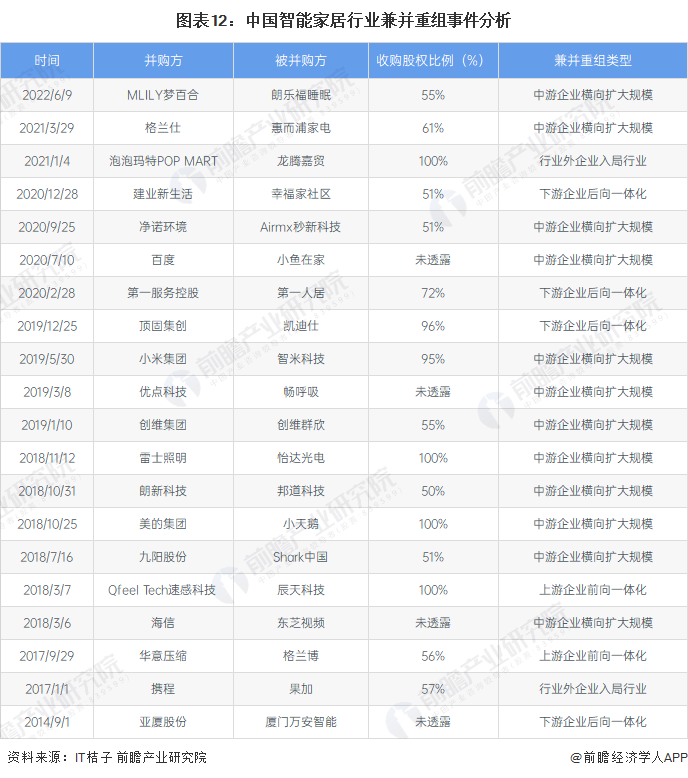This screenshot has width=688, height=778.
Task: Click the @前瞻经济学人APP credit
Action: pyautogui.click(x=628, y=758)
